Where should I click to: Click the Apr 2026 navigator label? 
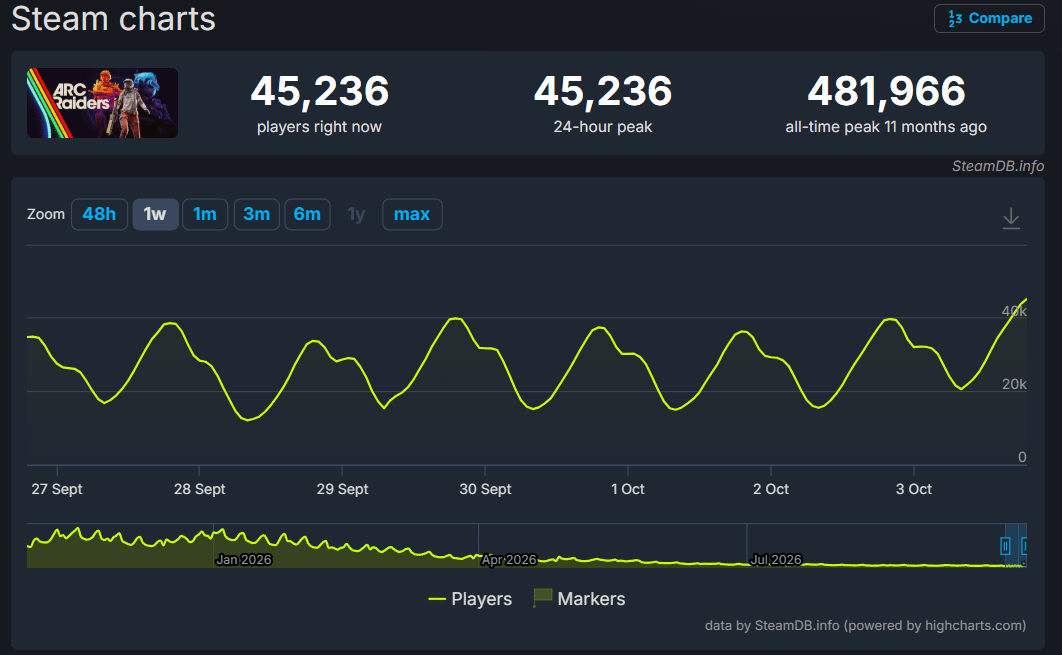(509, 559)
